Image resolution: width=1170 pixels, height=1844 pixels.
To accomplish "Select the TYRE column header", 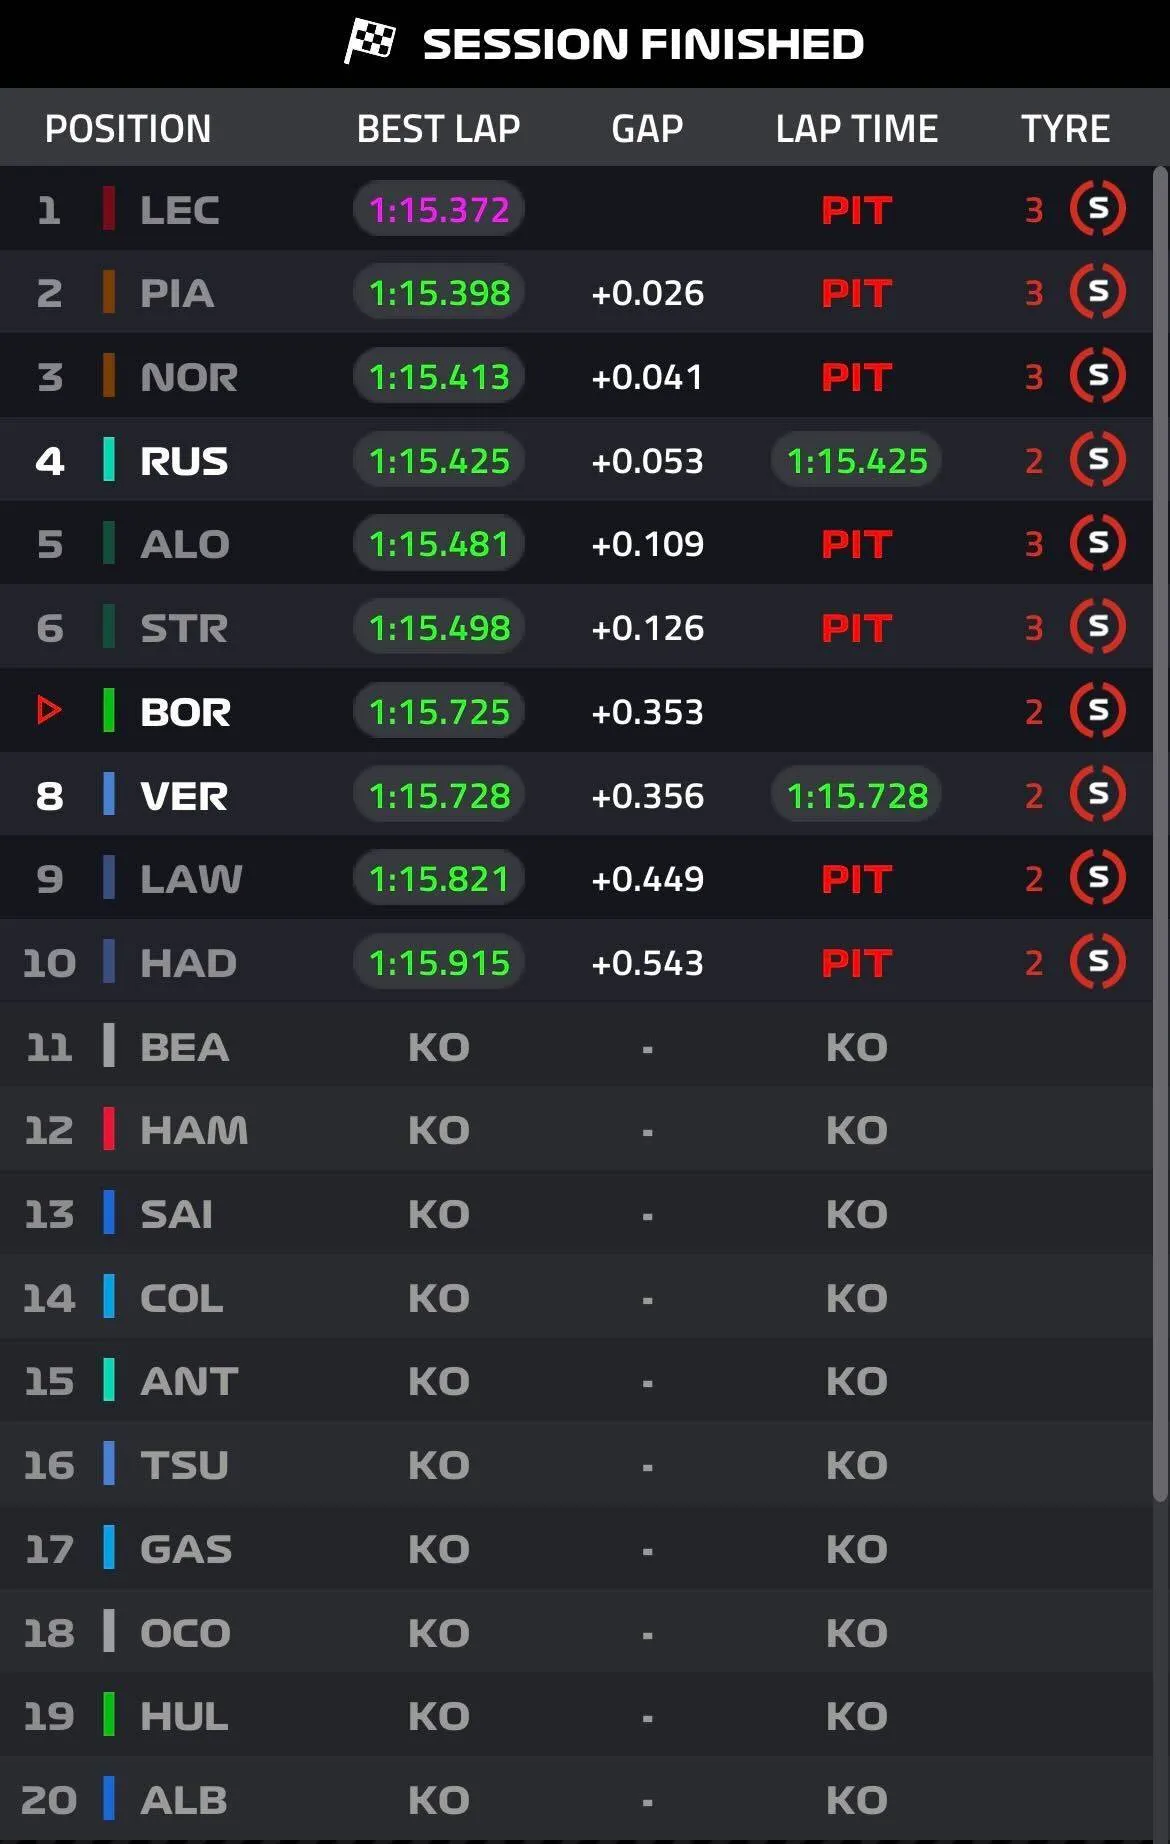I will (1065, 128).
